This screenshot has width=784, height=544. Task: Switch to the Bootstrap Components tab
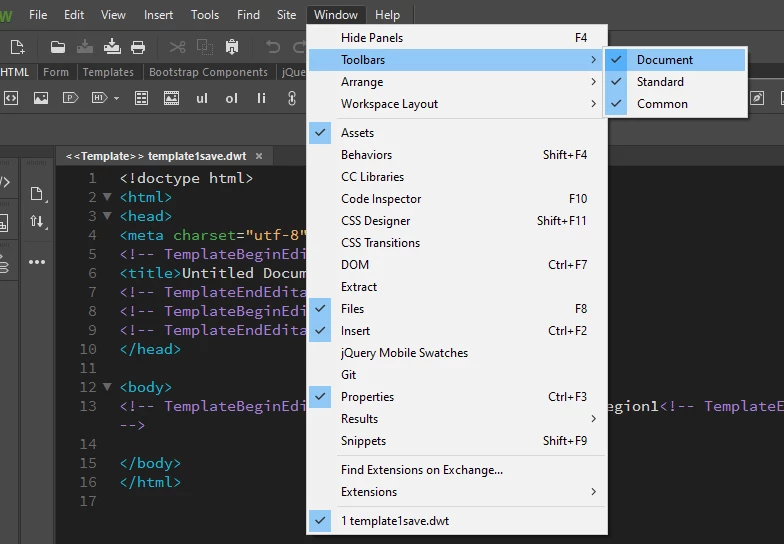(x=208, y=72)
